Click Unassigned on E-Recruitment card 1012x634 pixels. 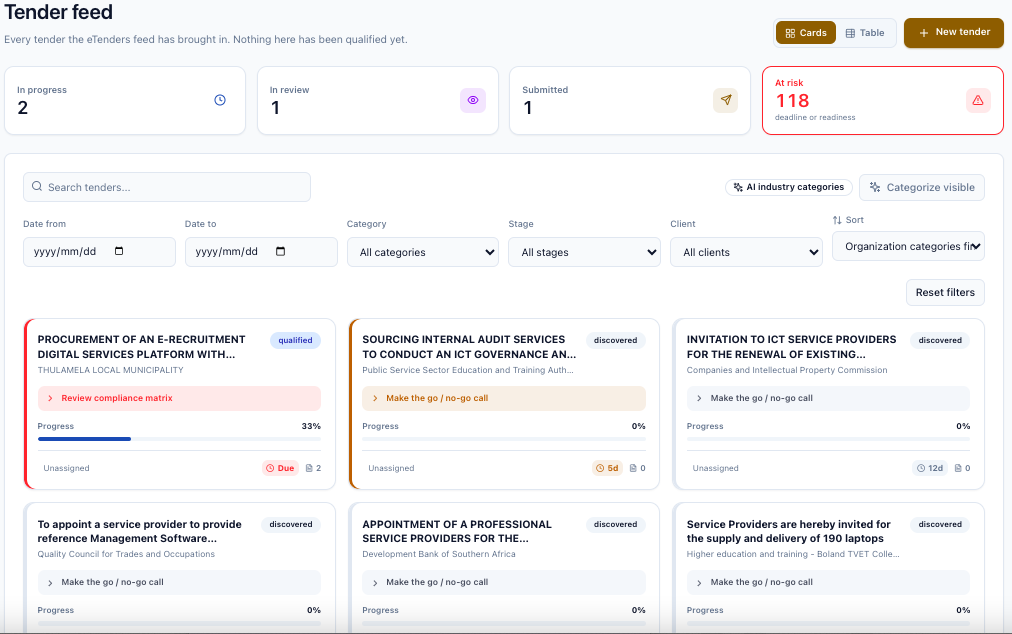[x=66, y=468]
